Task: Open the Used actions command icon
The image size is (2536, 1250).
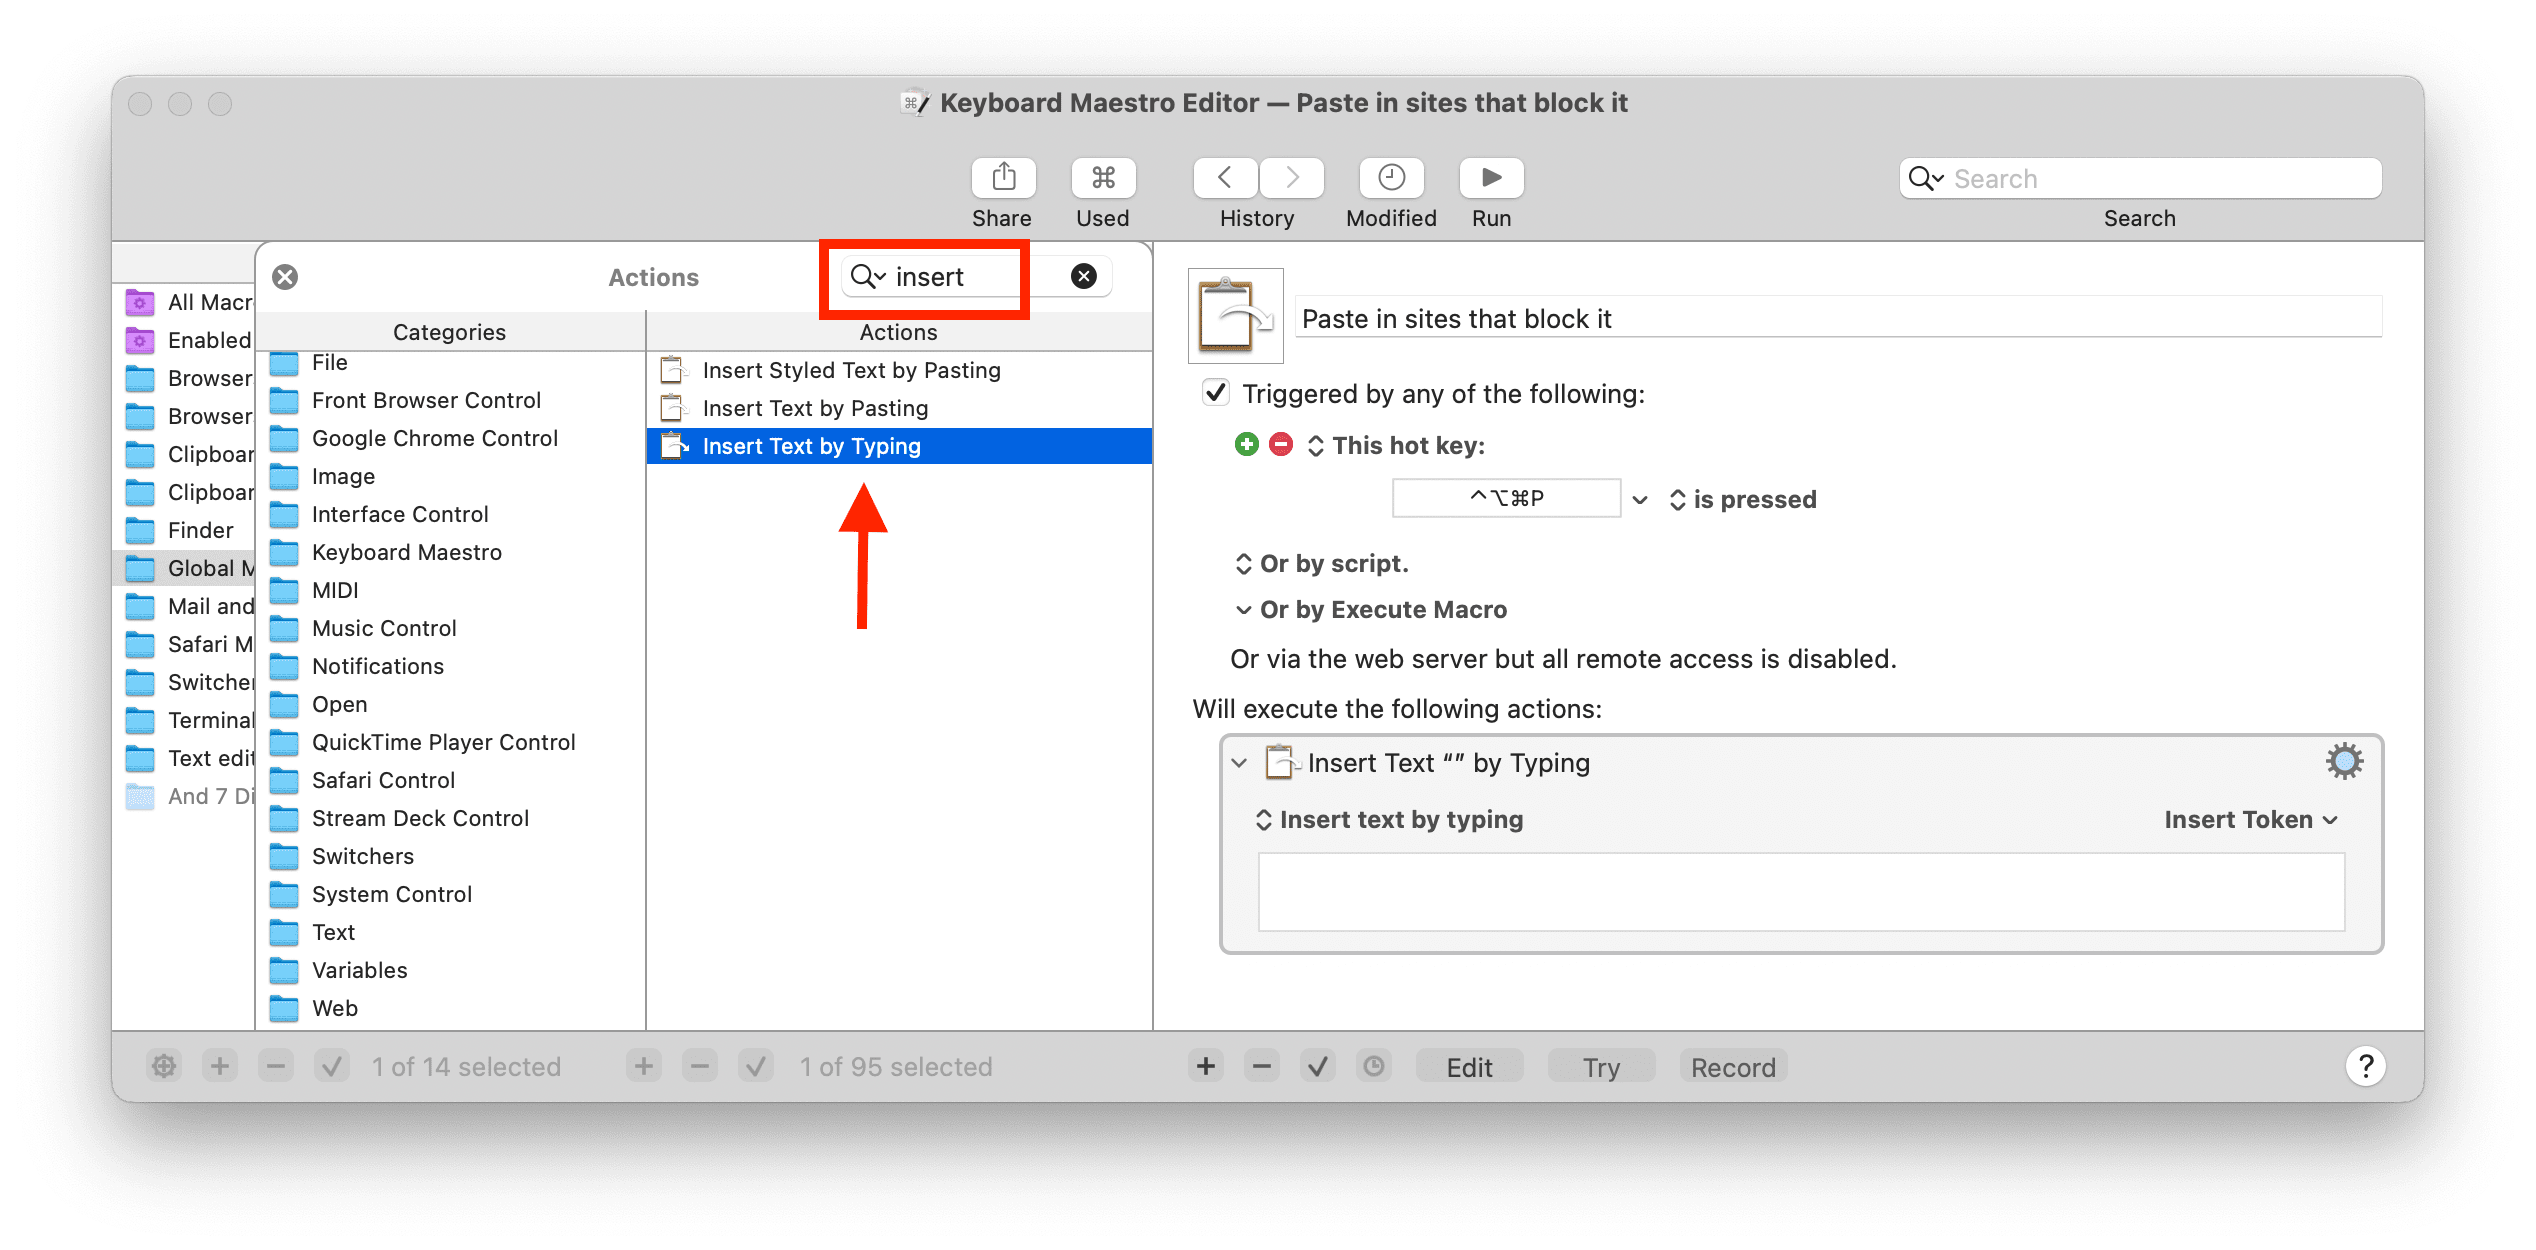Action: coord(1103,178)
